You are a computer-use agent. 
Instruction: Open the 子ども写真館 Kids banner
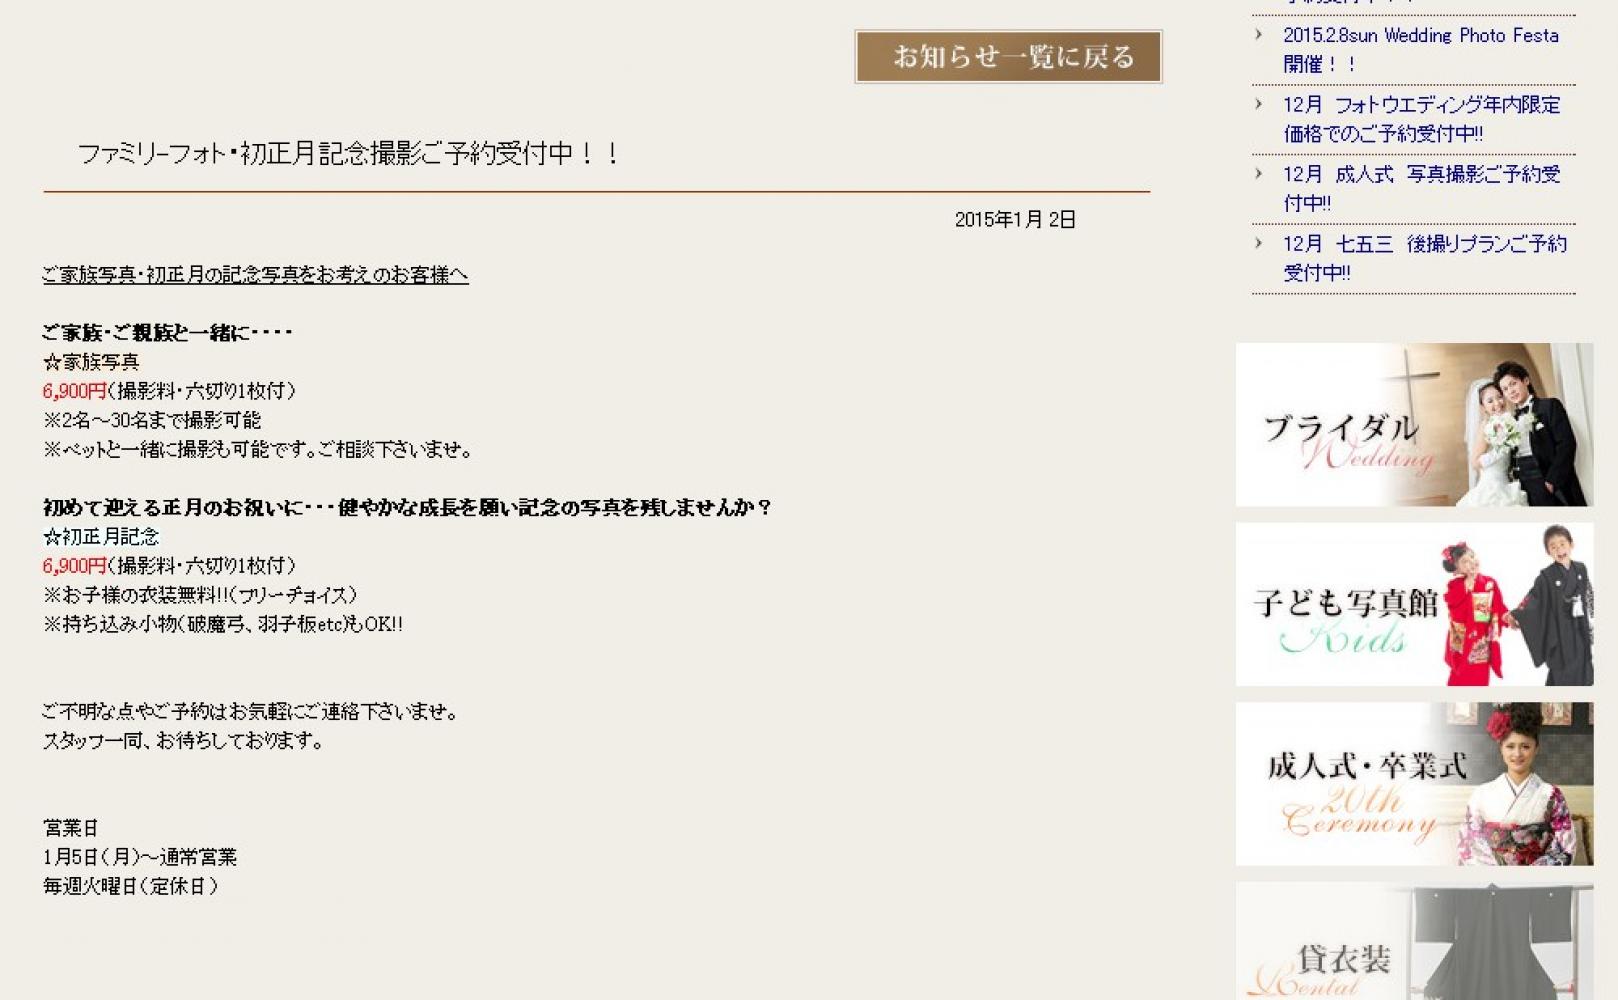tap(1414, 604)
